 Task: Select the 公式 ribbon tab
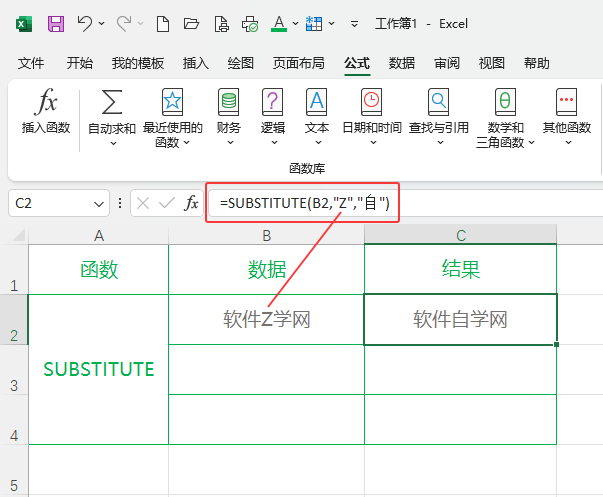click(x=357, y=63)
